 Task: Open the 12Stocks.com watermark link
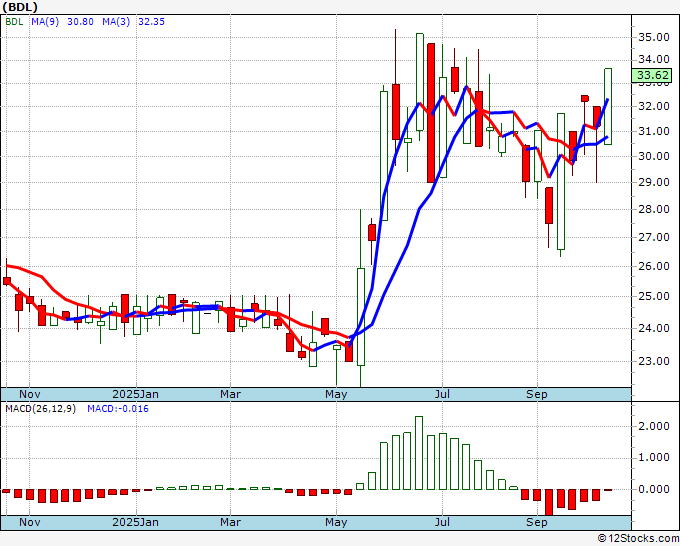(636, 538)
